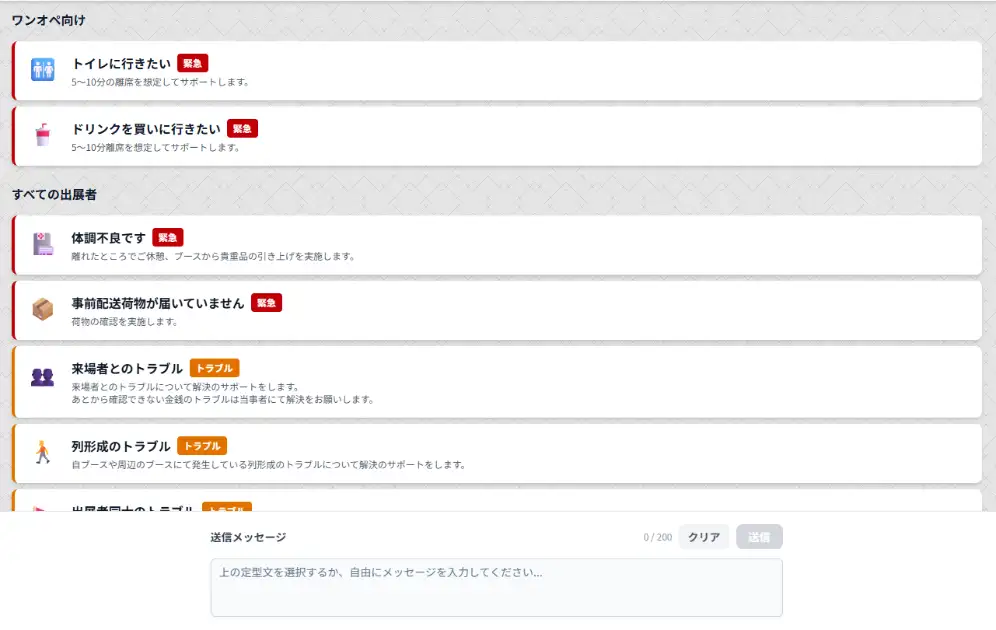Click the walking person icon for queue trouble
Image resolution: width=996 pixels, height=630 pixels.
pyautogui.click(x=42, y=452)
